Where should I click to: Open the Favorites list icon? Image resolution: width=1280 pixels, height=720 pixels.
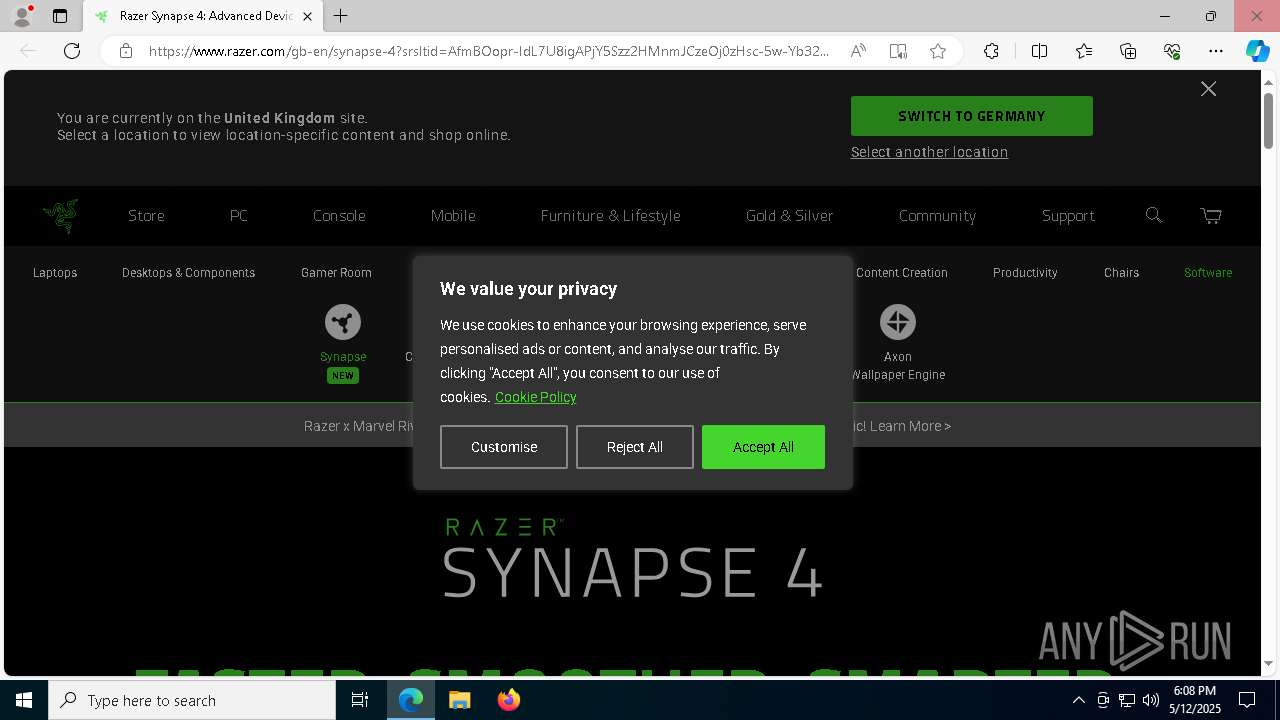click(x=1084, y=51)
